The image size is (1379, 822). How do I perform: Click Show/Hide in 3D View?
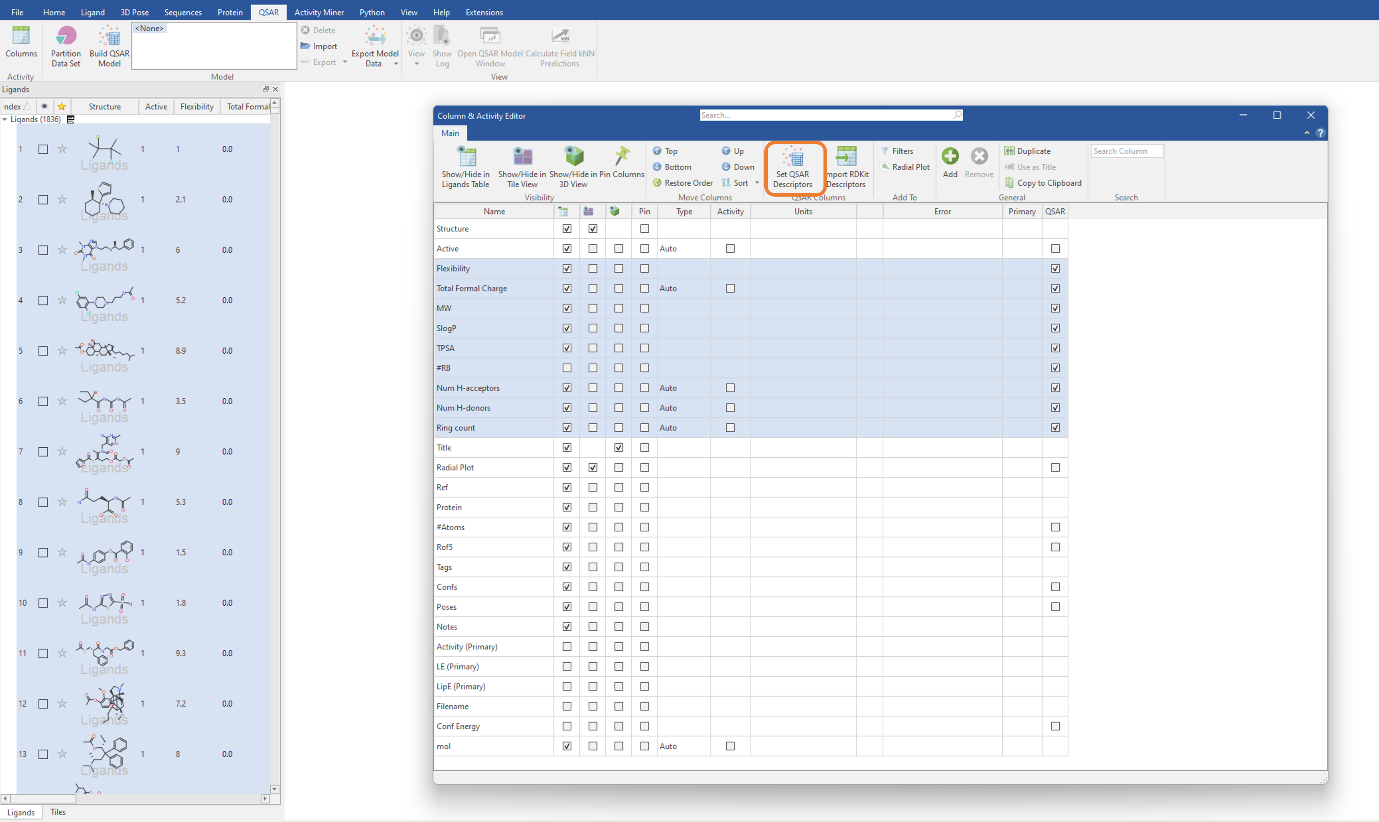click(x=573, y=167)
